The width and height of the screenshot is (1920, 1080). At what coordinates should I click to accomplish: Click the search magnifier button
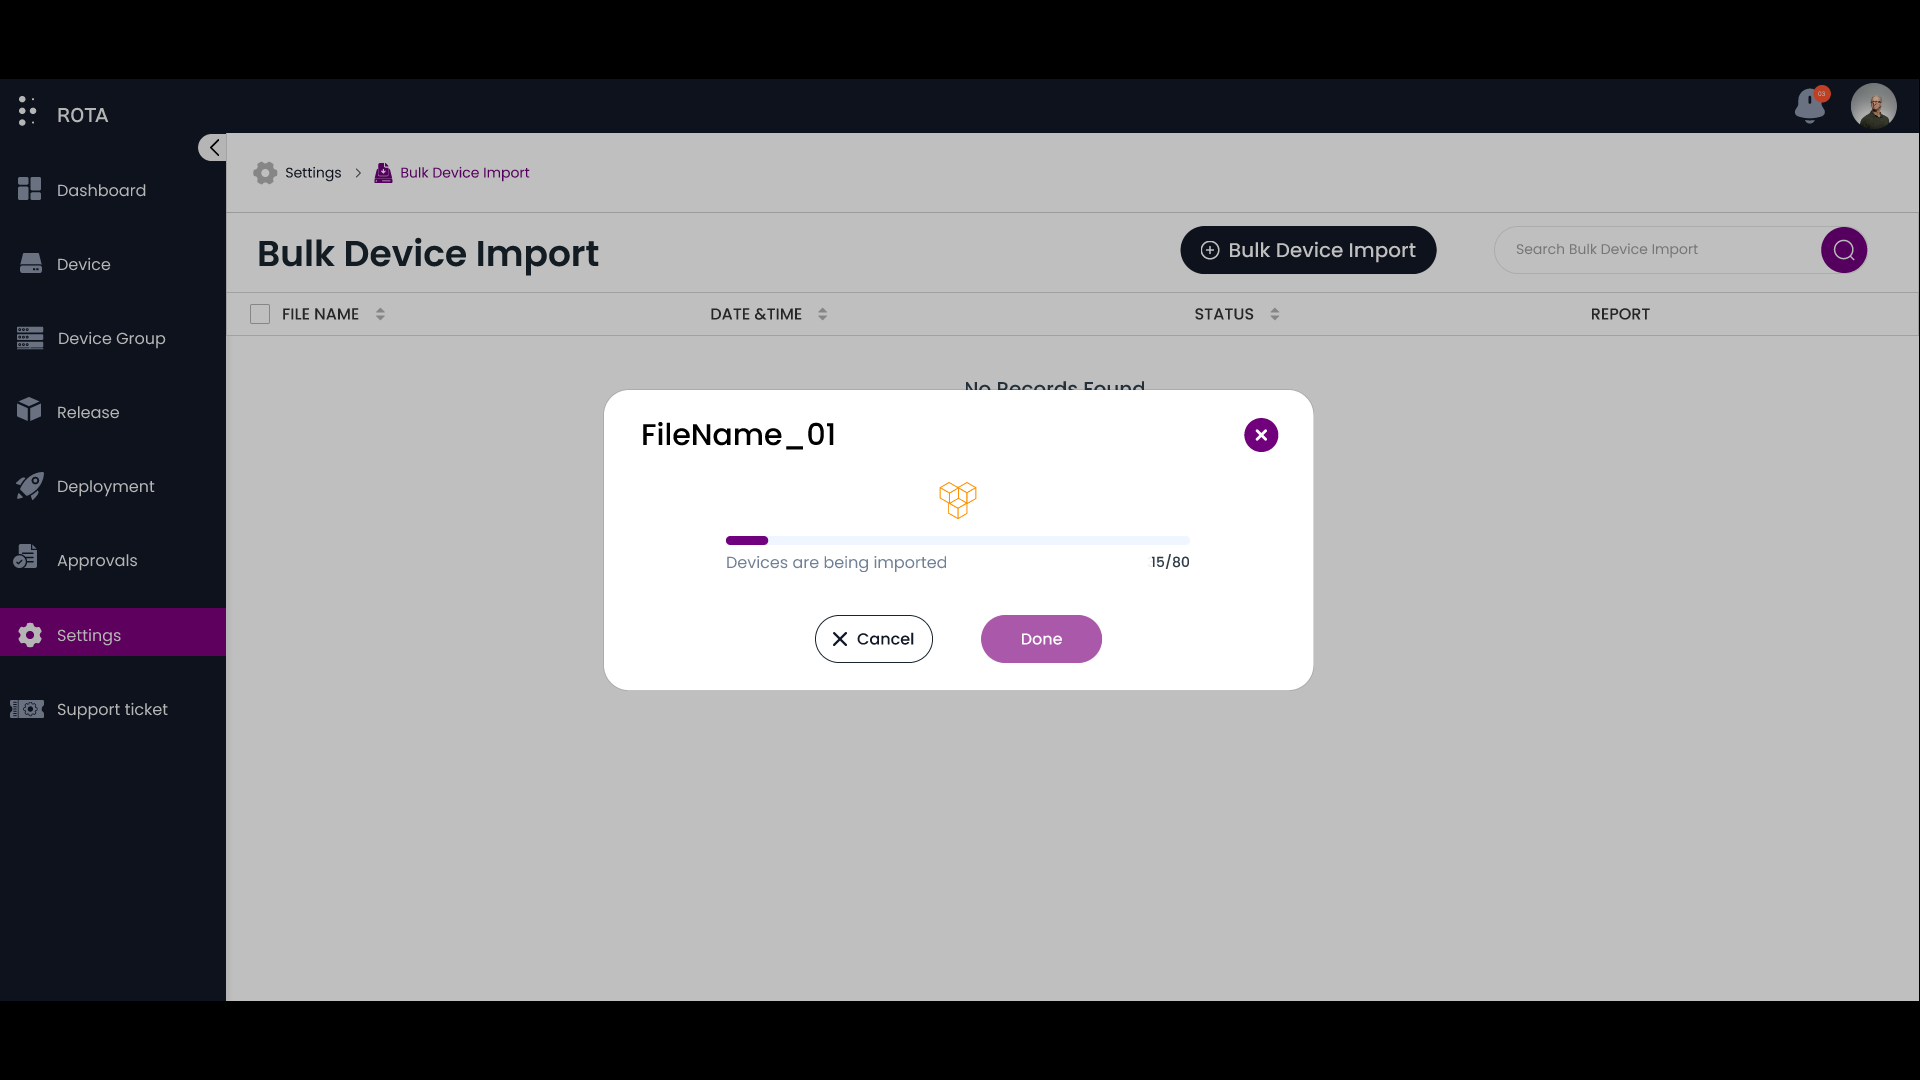[1843, 250]
